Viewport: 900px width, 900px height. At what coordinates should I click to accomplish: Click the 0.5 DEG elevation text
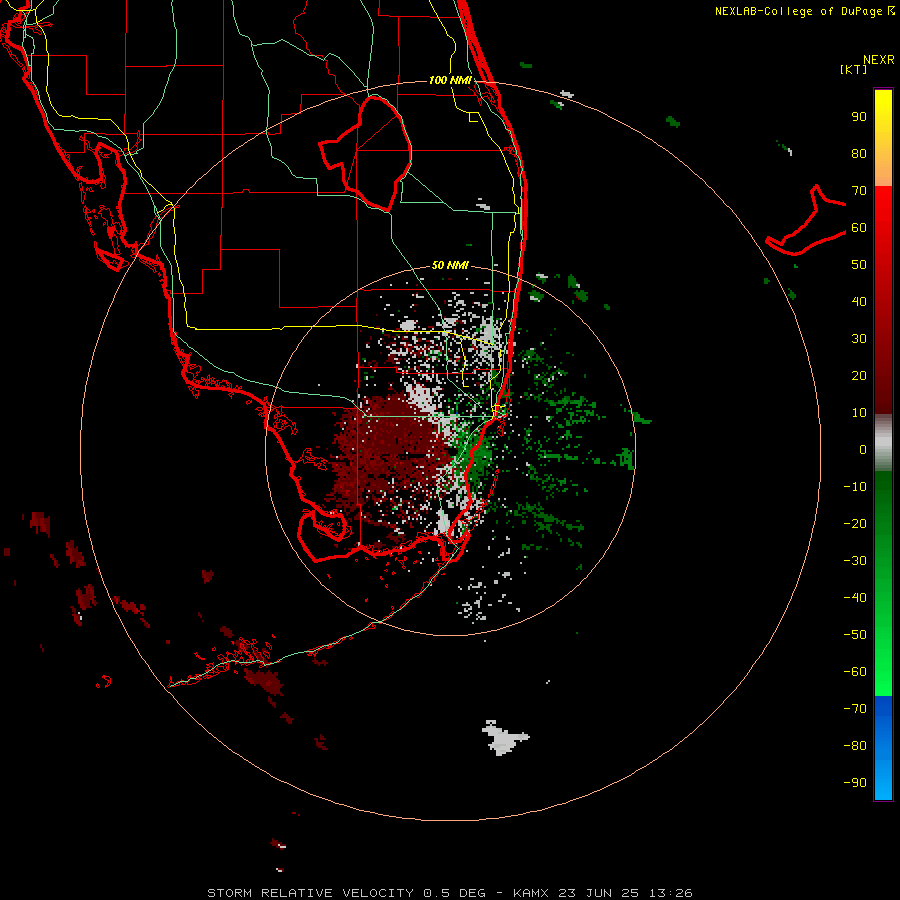(x=455, y=893)
